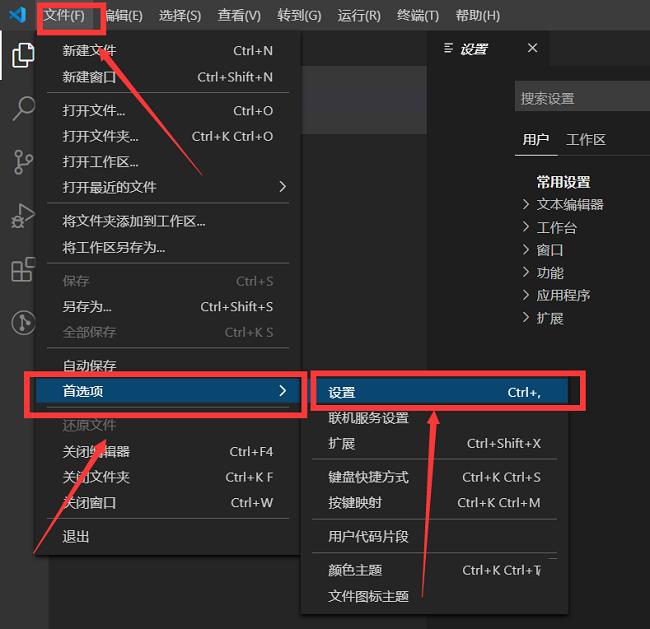This screenshot has height=629, width=650.
Task: Toggle 自动保存 in the File menu
Action: pyautogui.click(x=89, y=366)
